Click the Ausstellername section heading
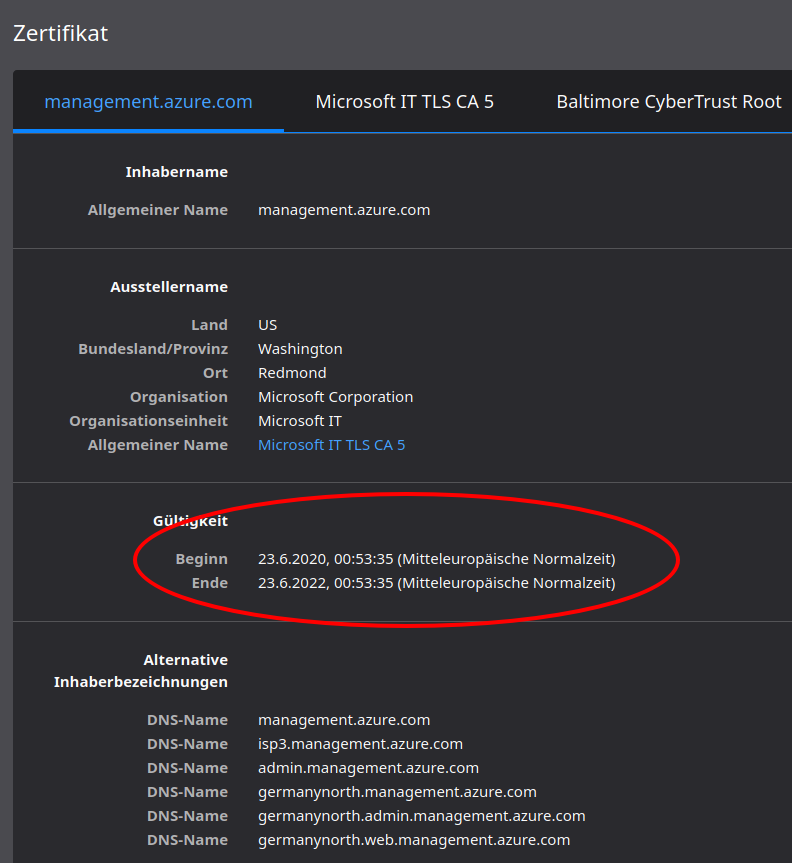The height and width of the screenshot is (863, 792). click(x=169, y=287)
